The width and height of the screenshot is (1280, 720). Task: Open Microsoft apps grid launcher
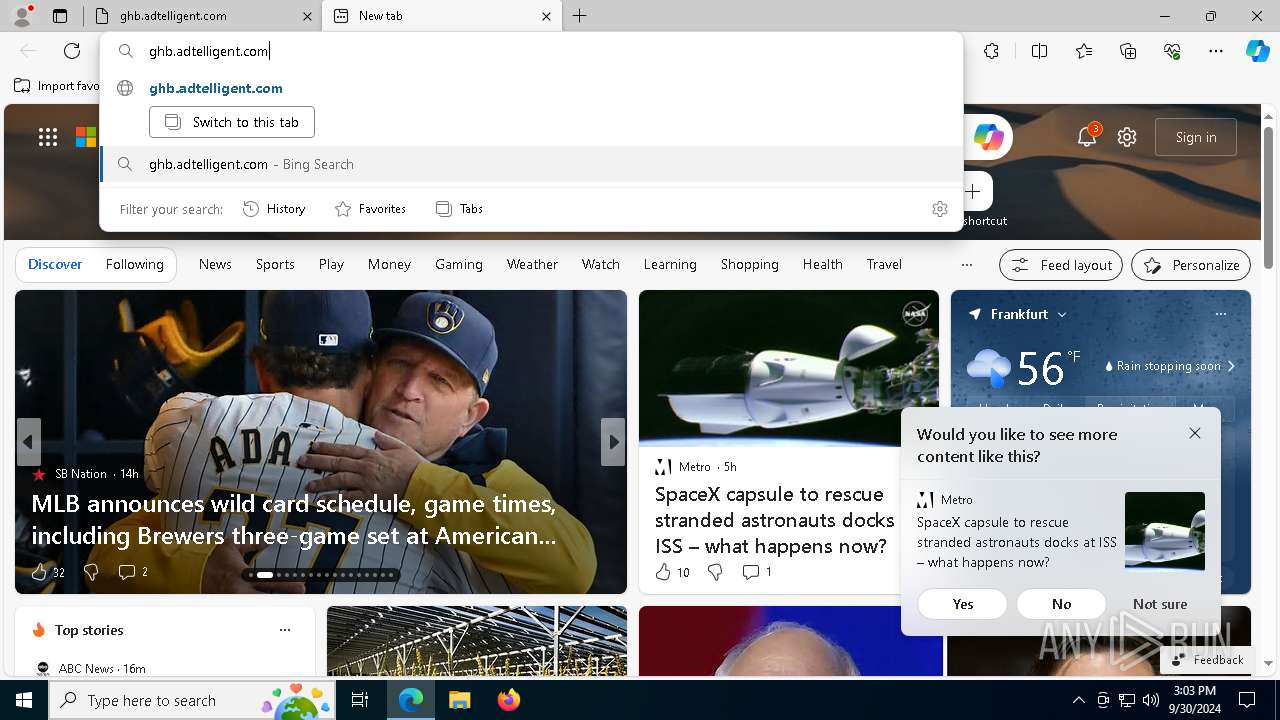(x=48, y=137)
